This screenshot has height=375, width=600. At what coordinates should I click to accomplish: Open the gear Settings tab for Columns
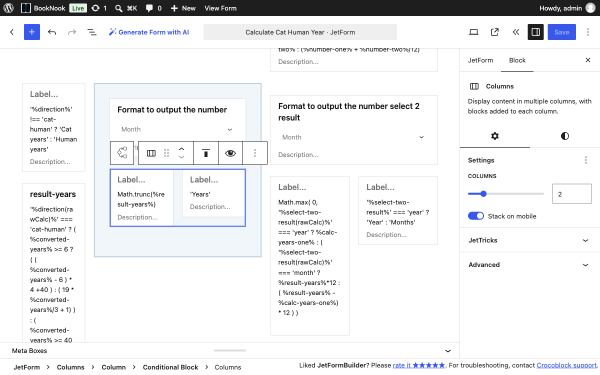click(x=495, y=136)
